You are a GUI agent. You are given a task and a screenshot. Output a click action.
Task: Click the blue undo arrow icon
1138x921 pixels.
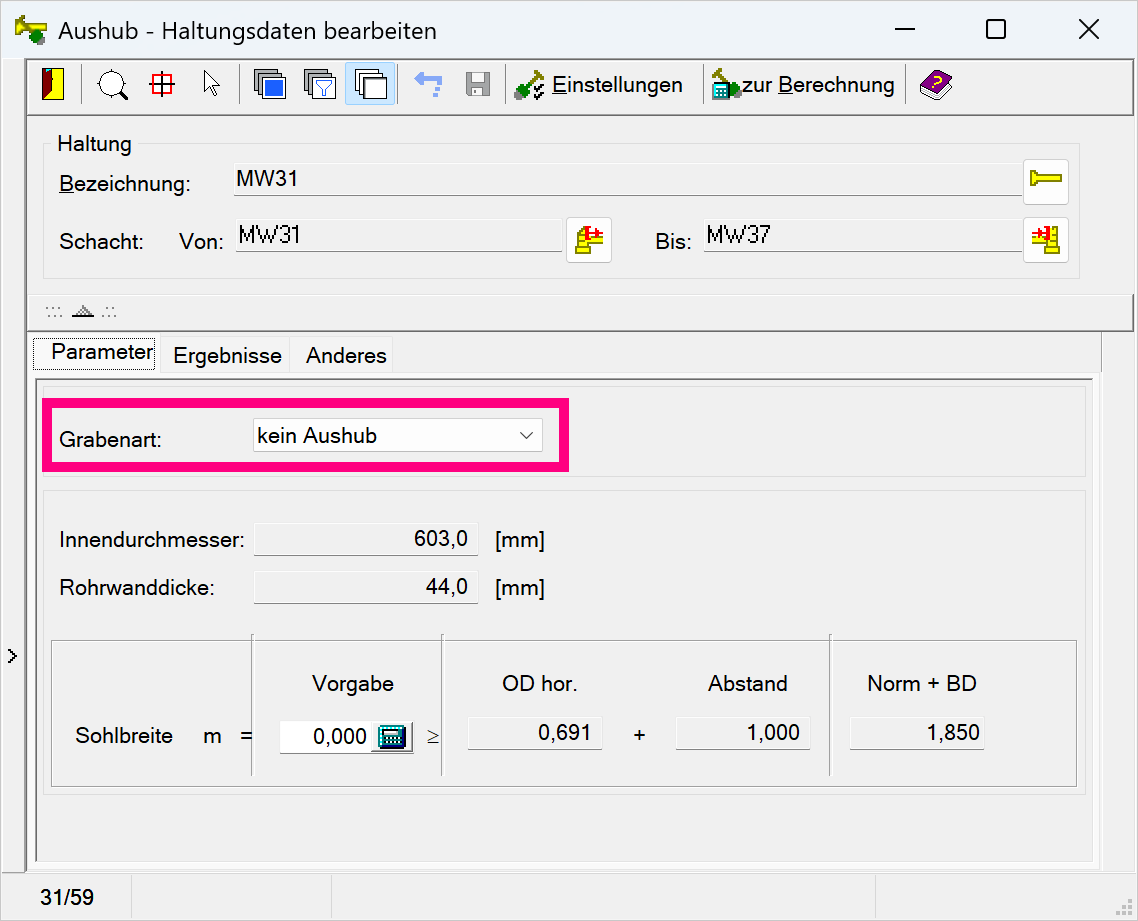pyautogui.click(x=428, y=85)
